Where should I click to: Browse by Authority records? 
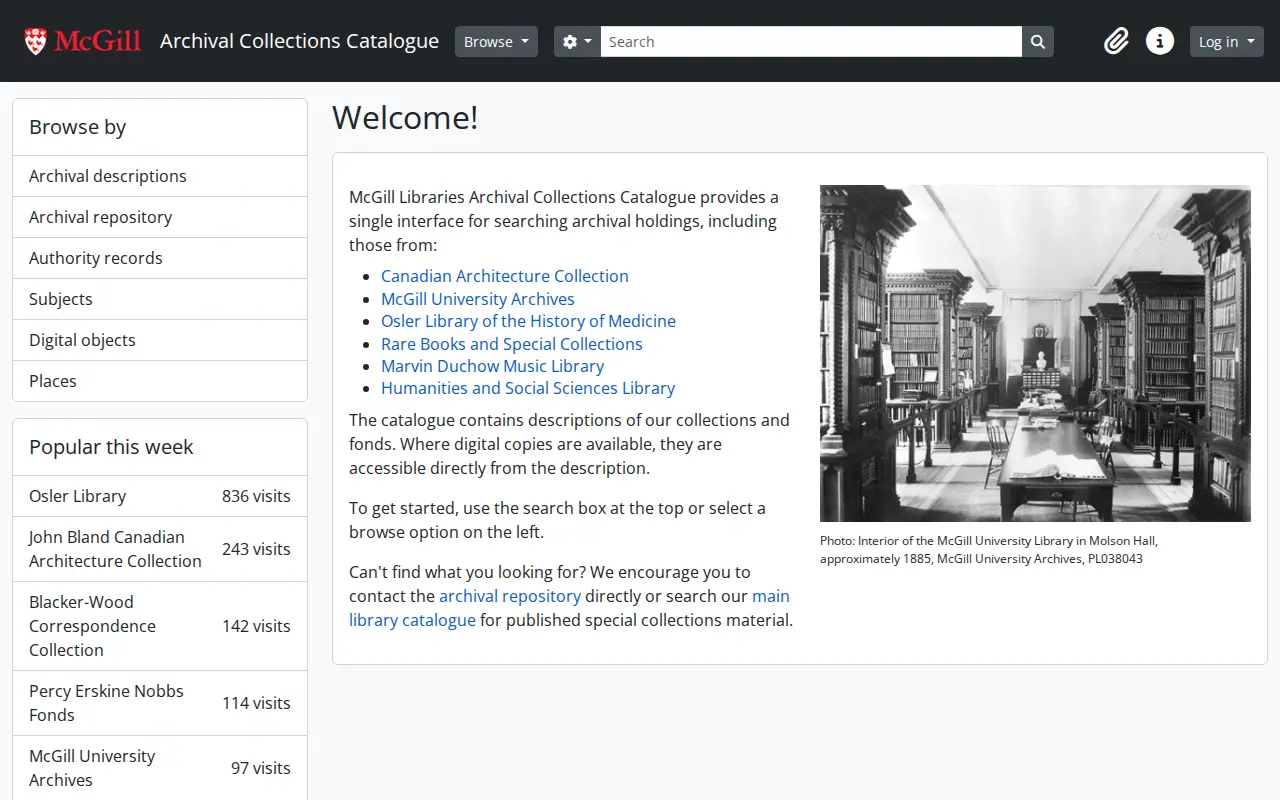coord(160,258)
